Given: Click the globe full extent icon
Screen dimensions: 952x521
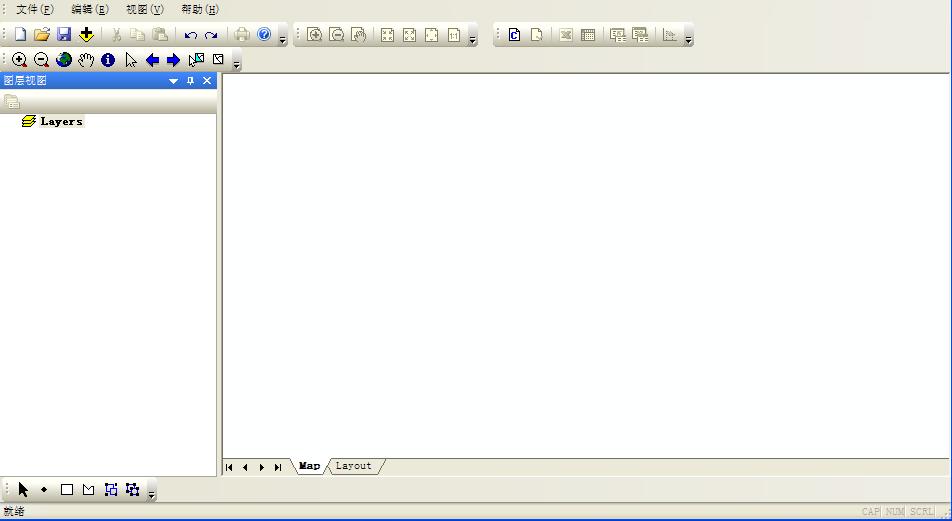Looking at the screenshot, I should [x=64, y=60].
